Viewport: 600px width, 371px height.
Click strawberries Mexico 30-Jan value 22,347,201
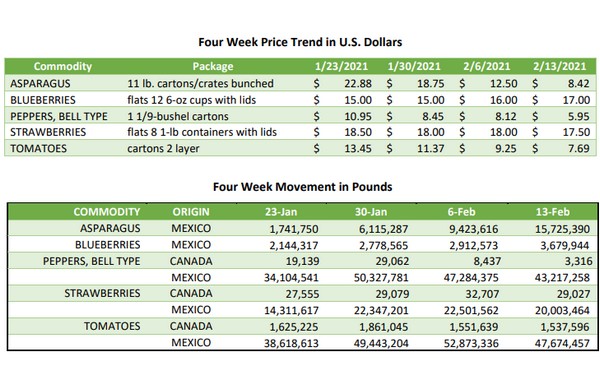[x=381, y=311]
